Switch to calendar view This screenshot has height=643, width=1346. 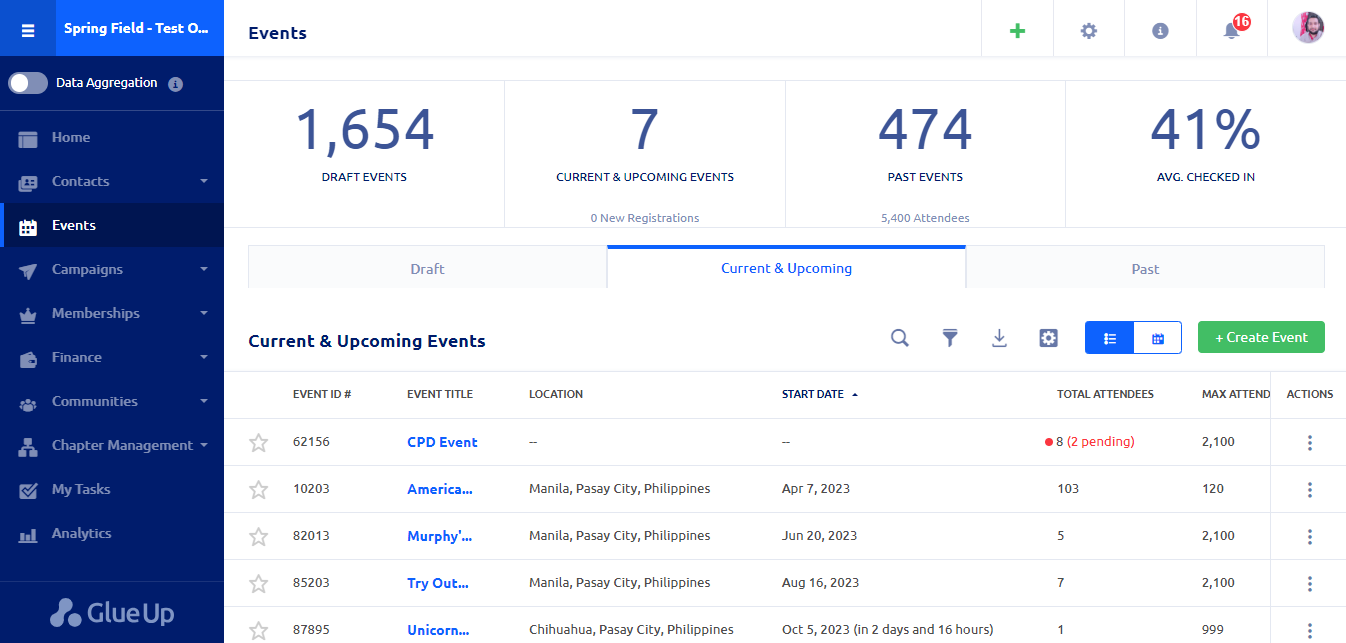click(x=1158, y=338)
